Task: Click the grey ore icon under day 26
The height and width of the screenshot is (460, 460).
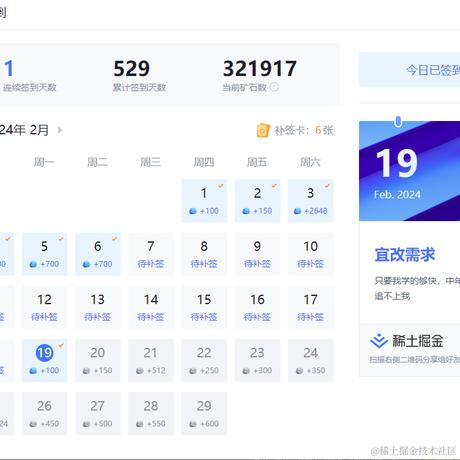Action: pyautogui.click(x=33, y=424)
